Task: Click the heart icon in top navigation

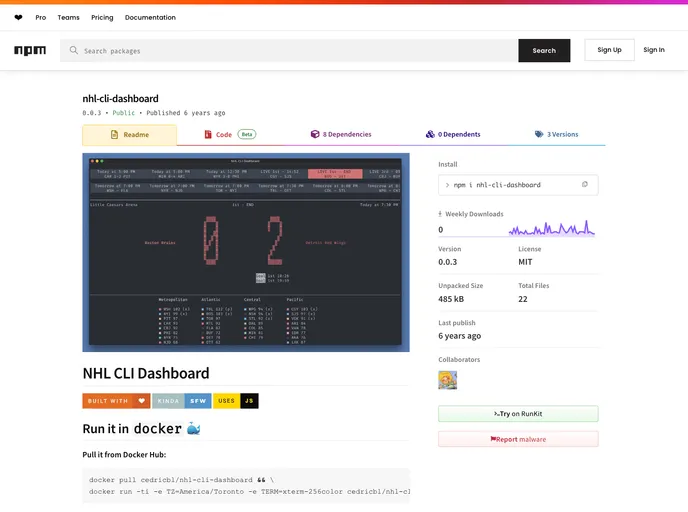Action: 18,18
